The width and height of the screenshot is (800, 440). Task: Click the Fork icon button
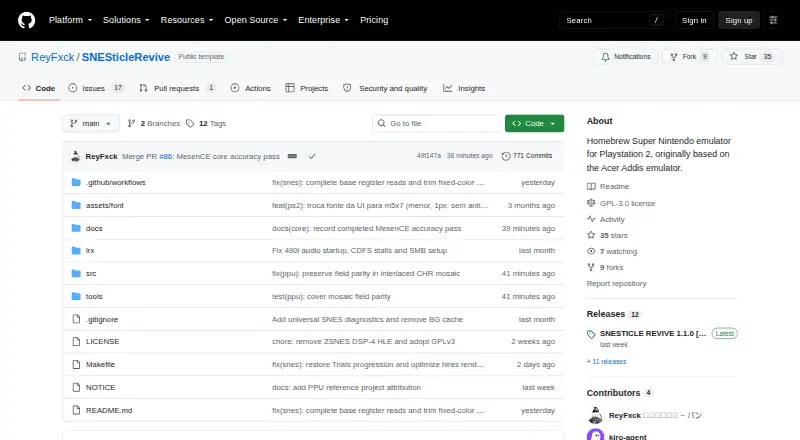coord(673,57)
